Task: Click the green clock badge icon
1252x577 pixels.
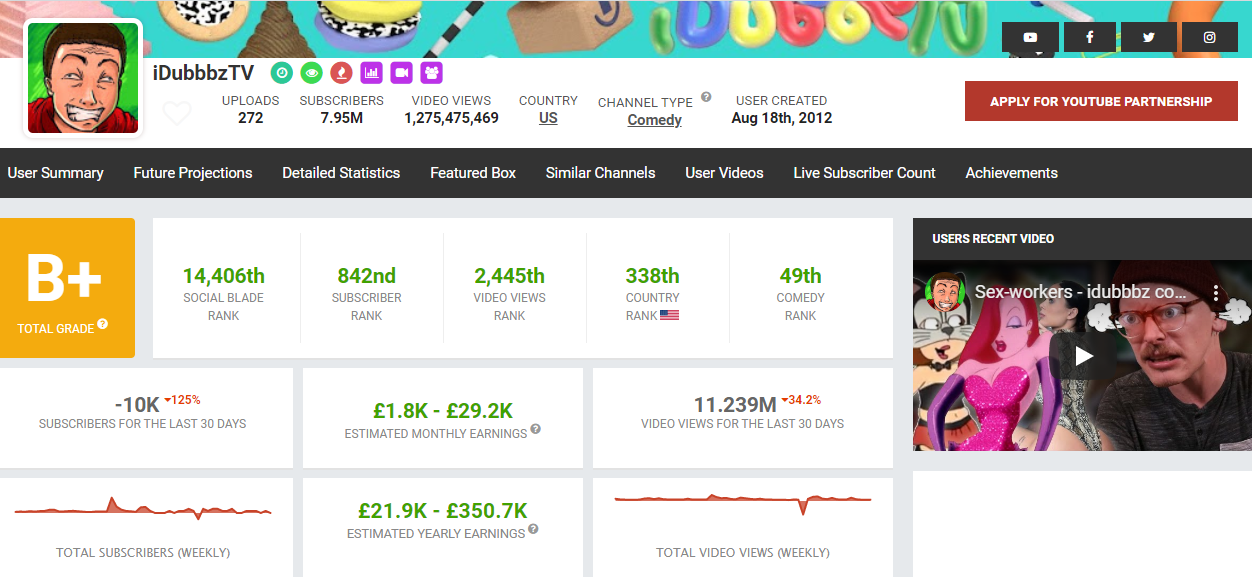Action: click(282, 72)
